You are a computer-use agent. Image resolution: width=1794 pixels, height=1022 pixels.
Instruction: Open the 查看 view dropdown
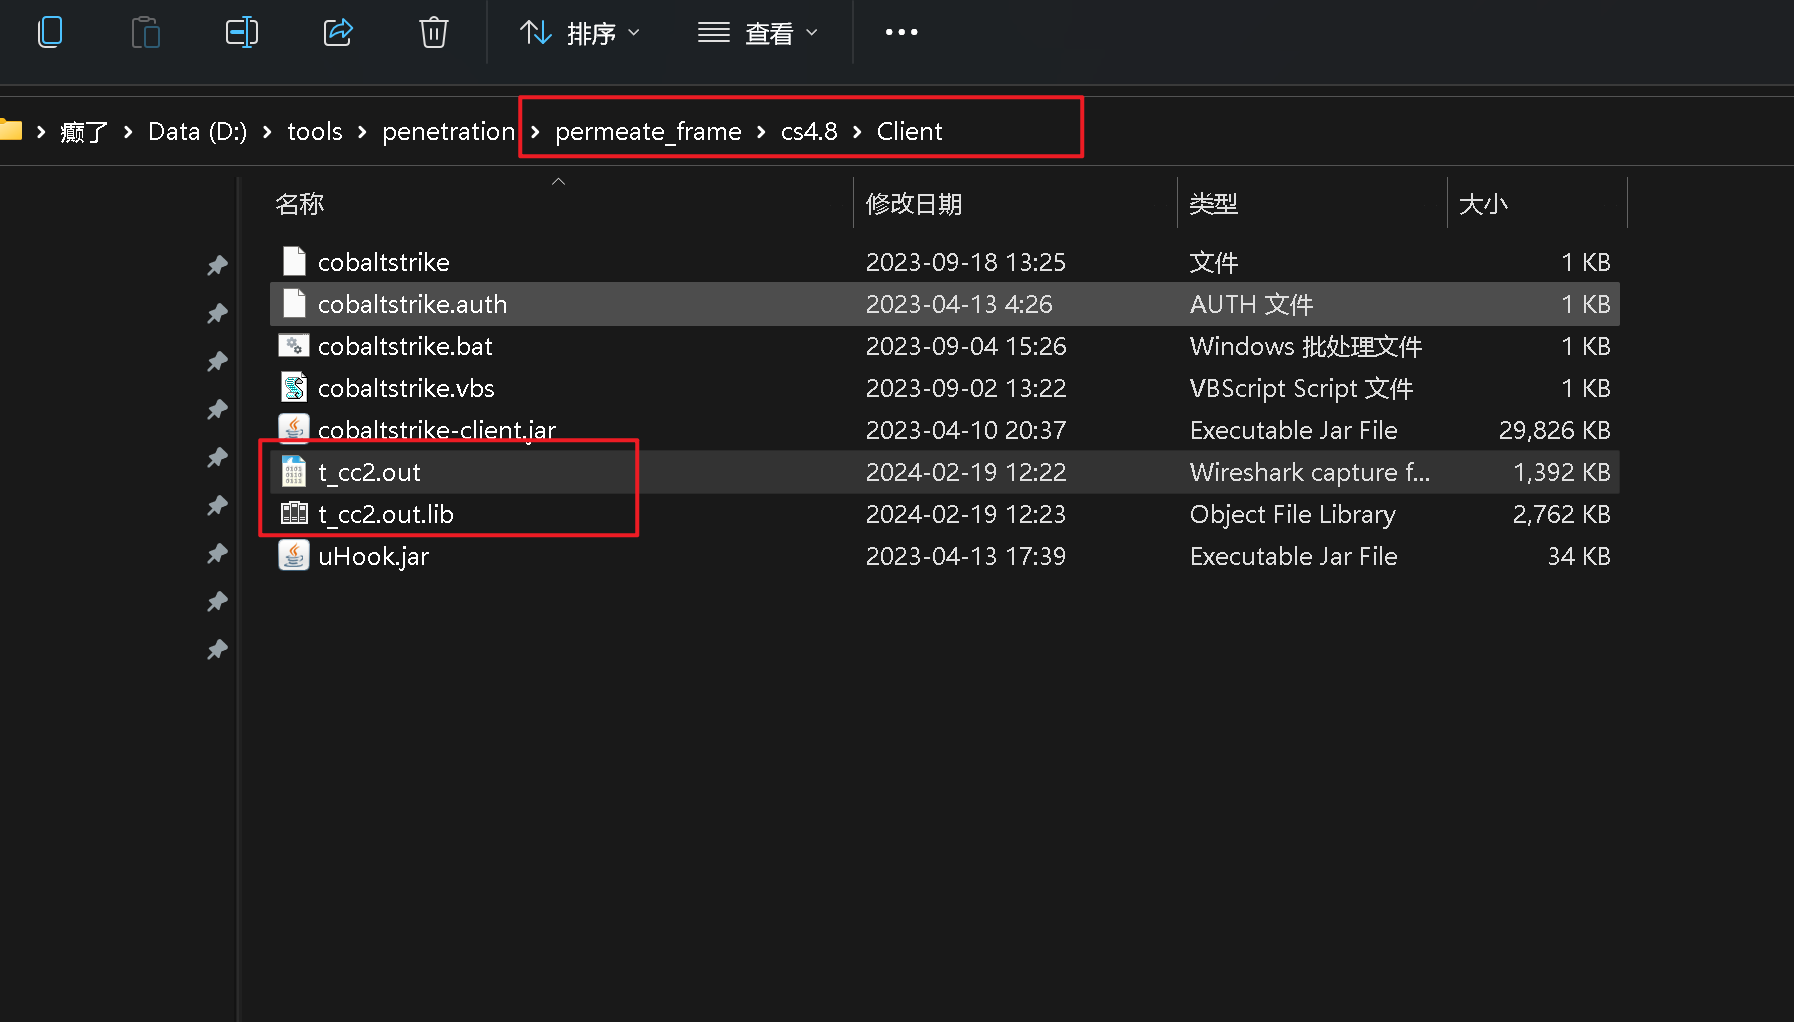pyautogui.click(x=758, y=33)
